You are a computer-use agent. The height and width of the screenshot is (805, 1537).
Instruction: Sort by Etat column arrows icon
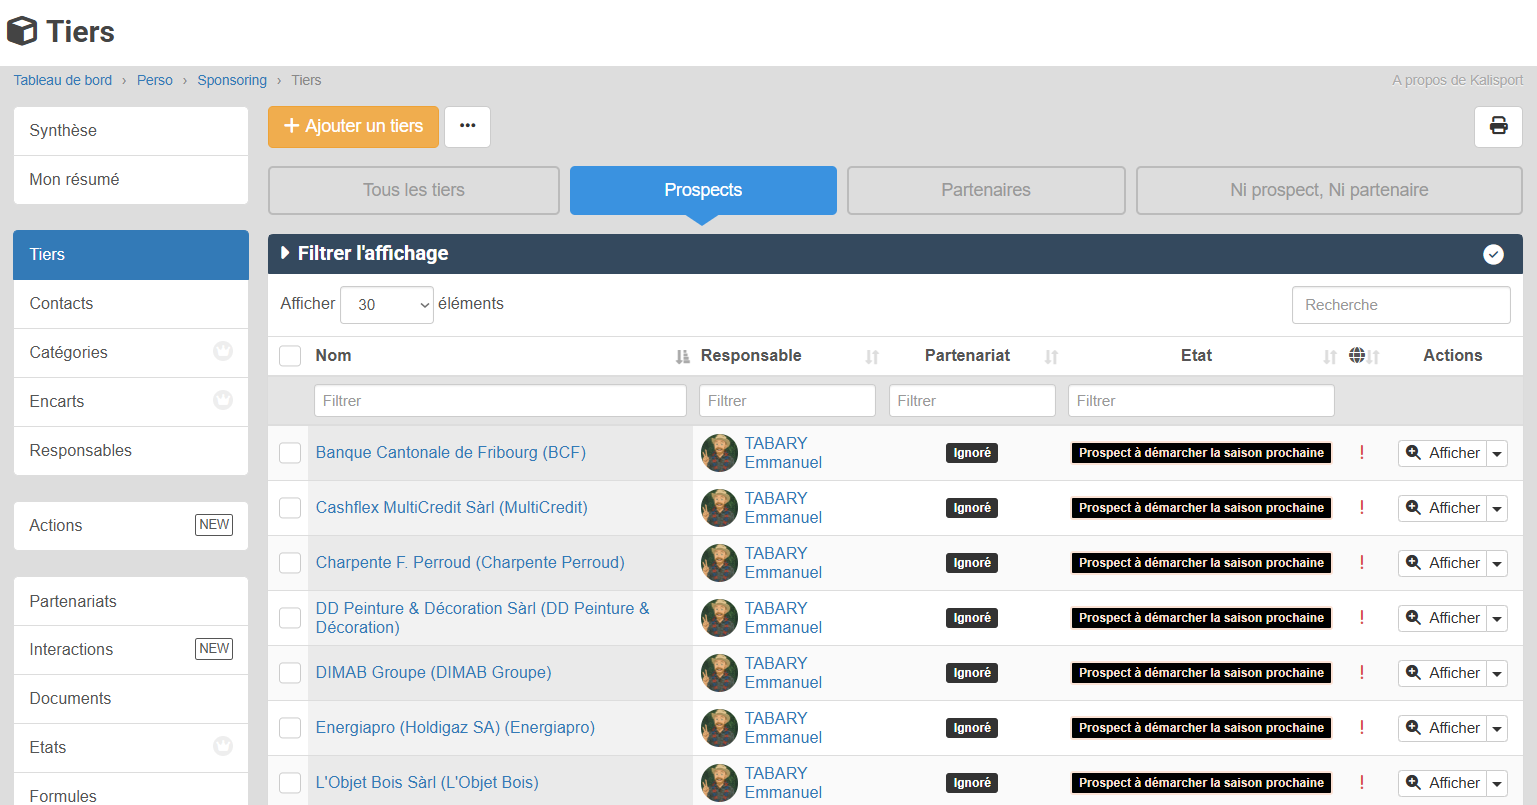point(1329,356)
